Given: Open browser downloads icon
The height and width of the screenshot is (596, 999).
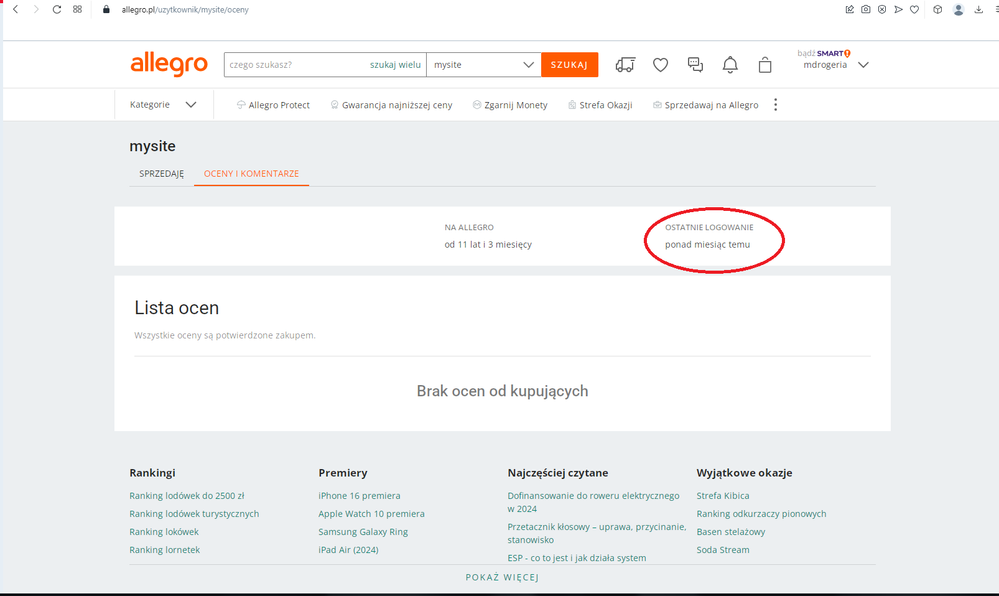Looking at the screenshot, I should pyautogui.click(x=979, y=10).
